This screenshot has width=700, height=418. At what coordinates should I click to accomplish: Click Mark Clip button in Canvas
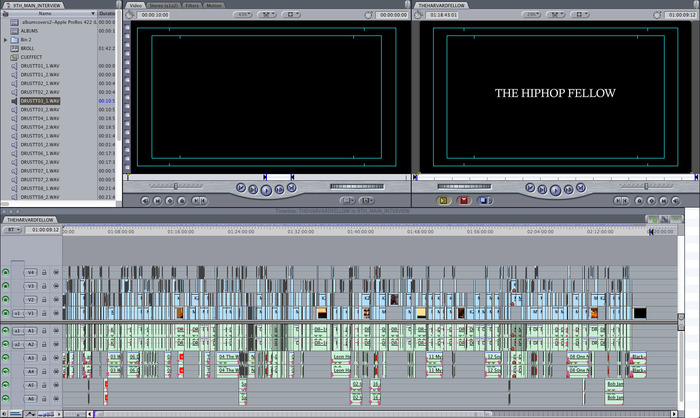point(663,201)
